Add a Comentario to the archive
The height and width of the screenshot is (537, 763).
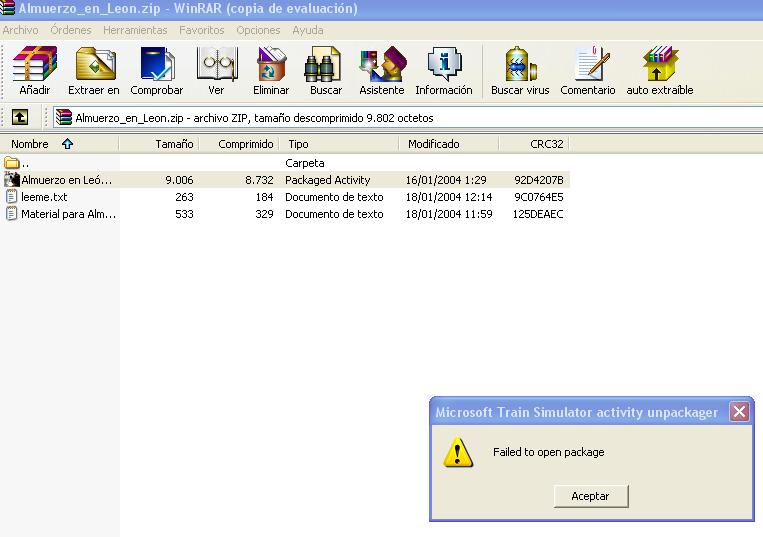[x=588, y=71]
